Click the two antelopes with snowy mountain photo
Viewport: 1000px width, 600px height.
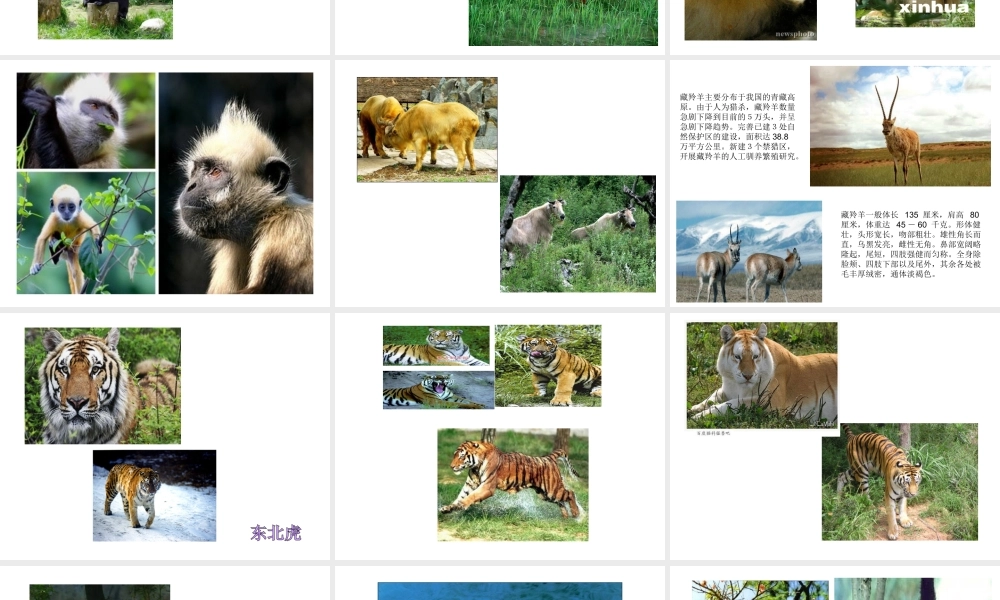(749, 251)
